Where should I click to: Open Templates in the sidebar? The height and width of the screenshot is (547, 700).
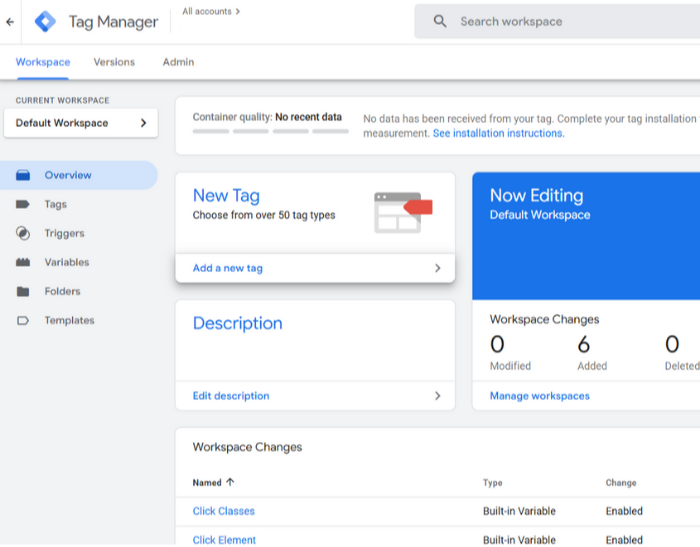tap(69, 320)
